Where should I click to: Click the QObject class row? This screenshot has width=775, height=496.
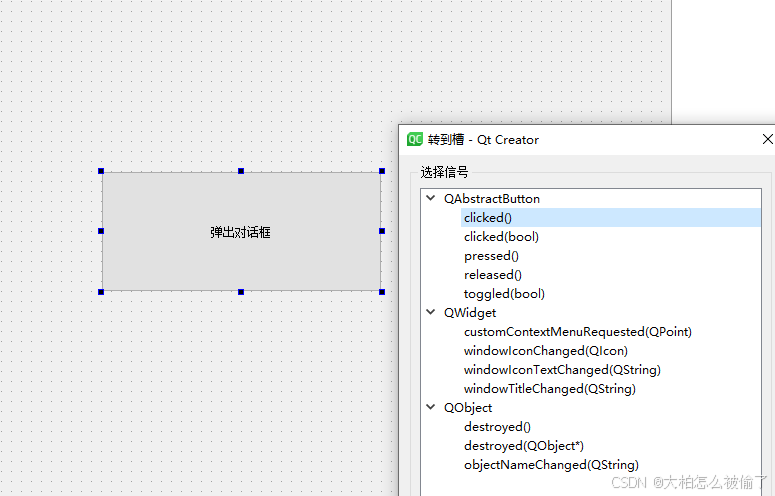pyautogui.click(x=468, y=408)
